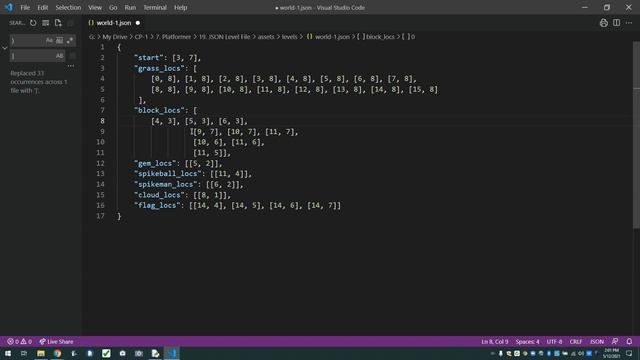The height and width of the screenshot is (360, 640).
Task: Open the Edit menu
Action: point(42,7)
